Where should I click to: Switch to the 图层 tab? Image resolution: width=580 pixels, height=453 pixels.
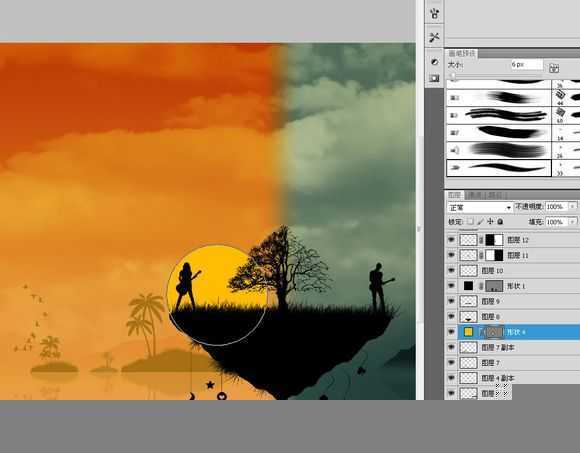point(455,195)
